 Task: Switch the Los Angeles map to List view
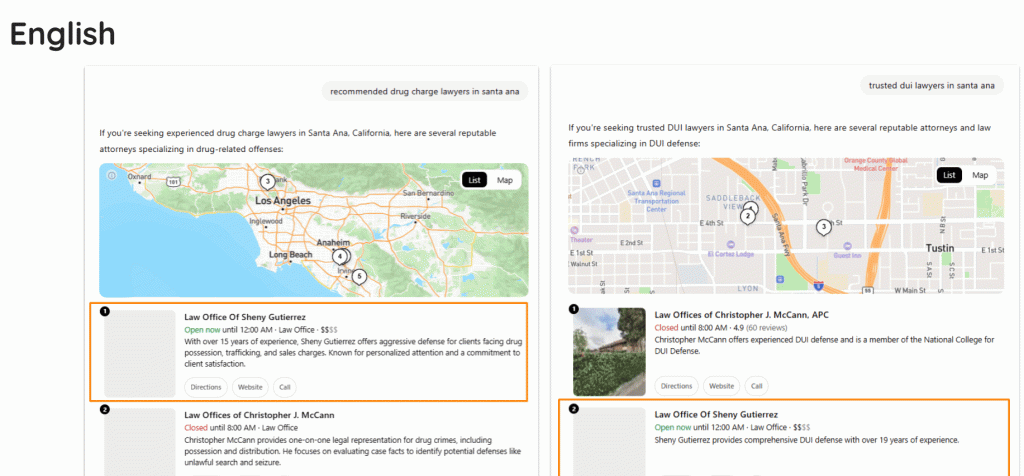coord(475,180)
